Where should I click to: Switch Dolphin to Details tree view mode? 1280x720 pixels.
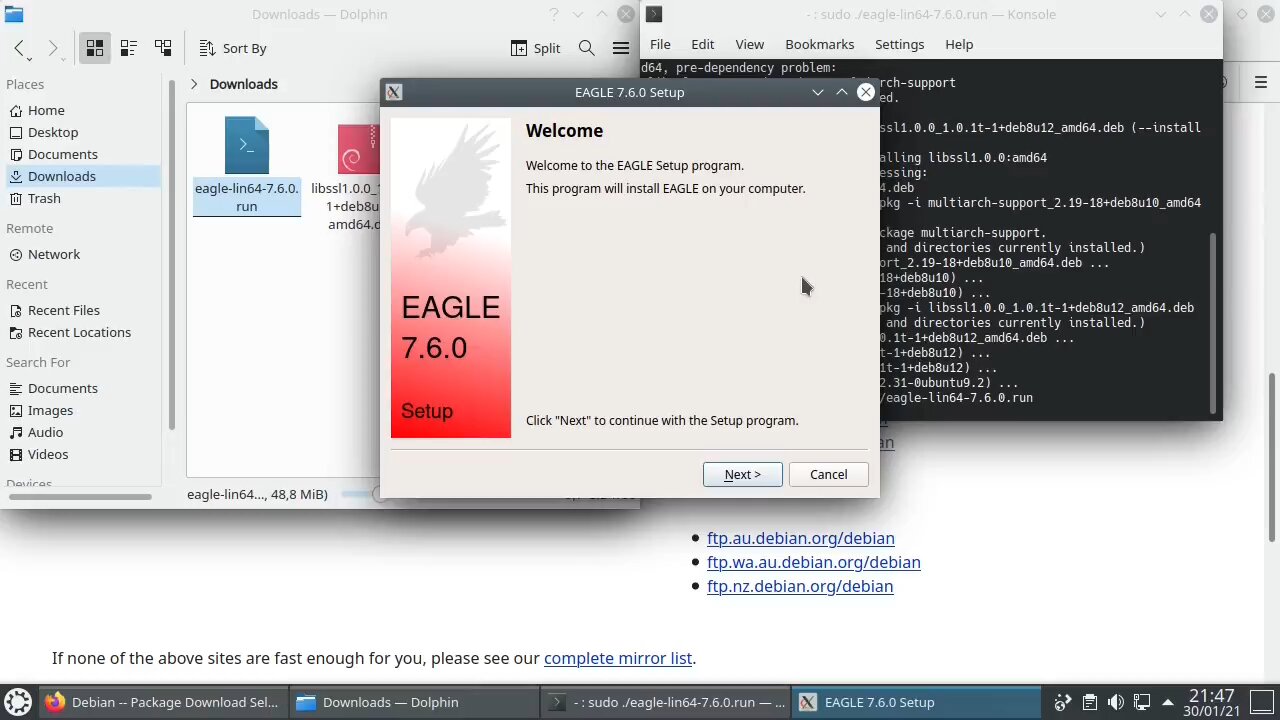pyautogui.click(x=162, y=48)
